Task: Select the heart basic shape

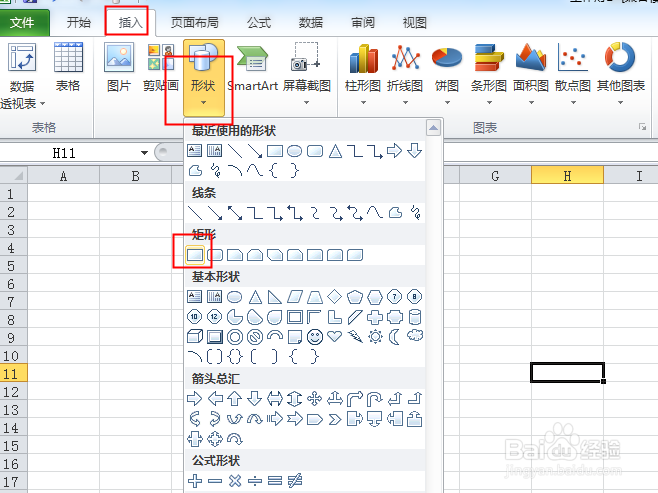Action: pyautogui.click(x=334, y=336)
